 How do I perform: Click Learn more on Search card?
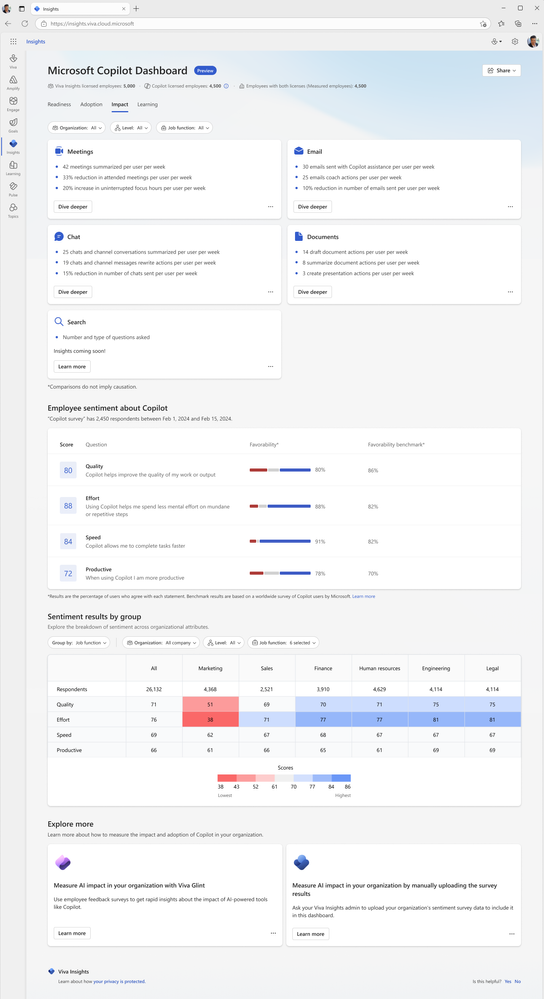(72, 366)
